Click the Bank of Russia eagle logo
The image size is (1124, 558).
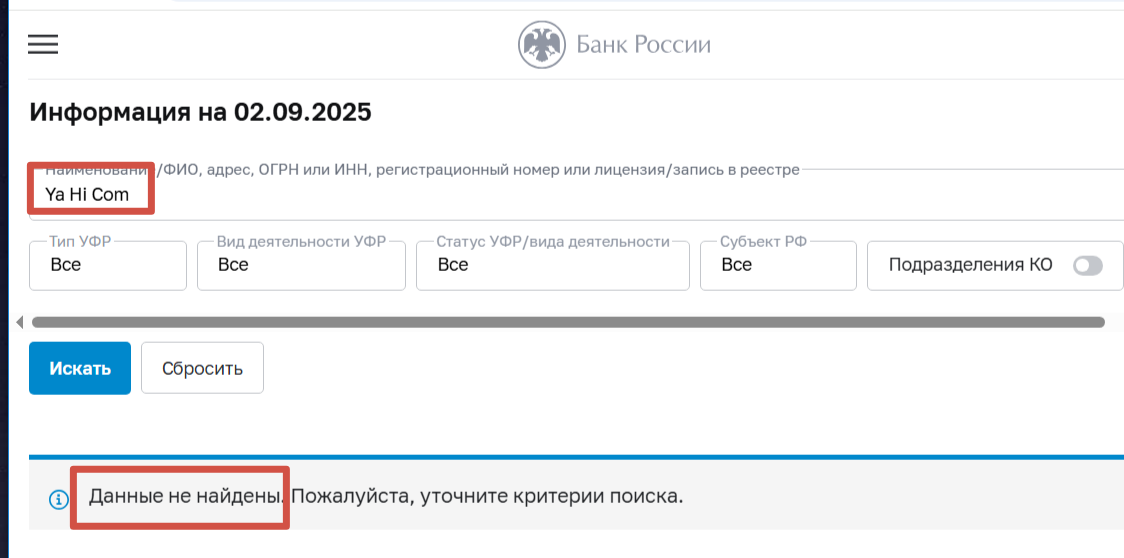[x=541, y=44]
